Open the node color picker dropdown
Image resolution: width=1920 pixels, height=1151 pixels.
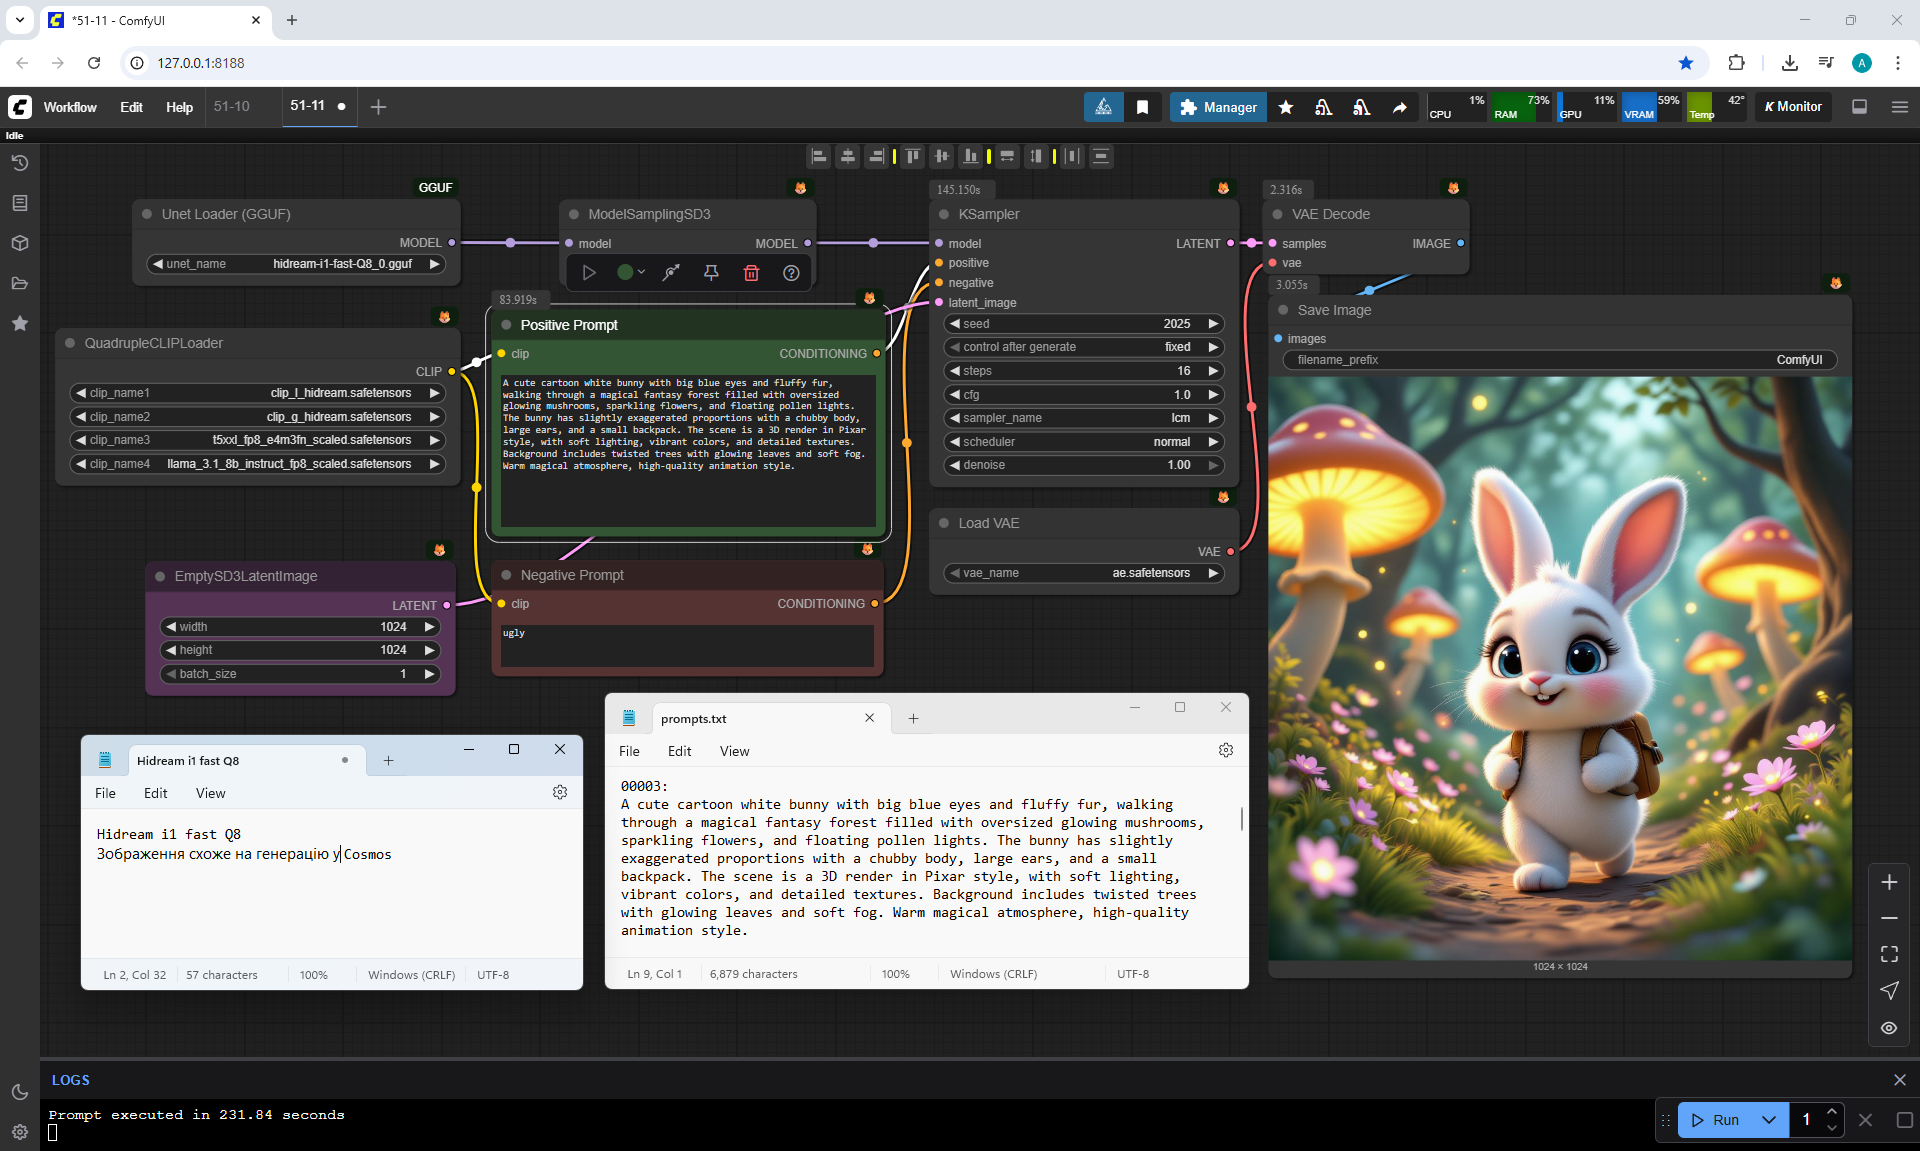click(x=630, y=273)
